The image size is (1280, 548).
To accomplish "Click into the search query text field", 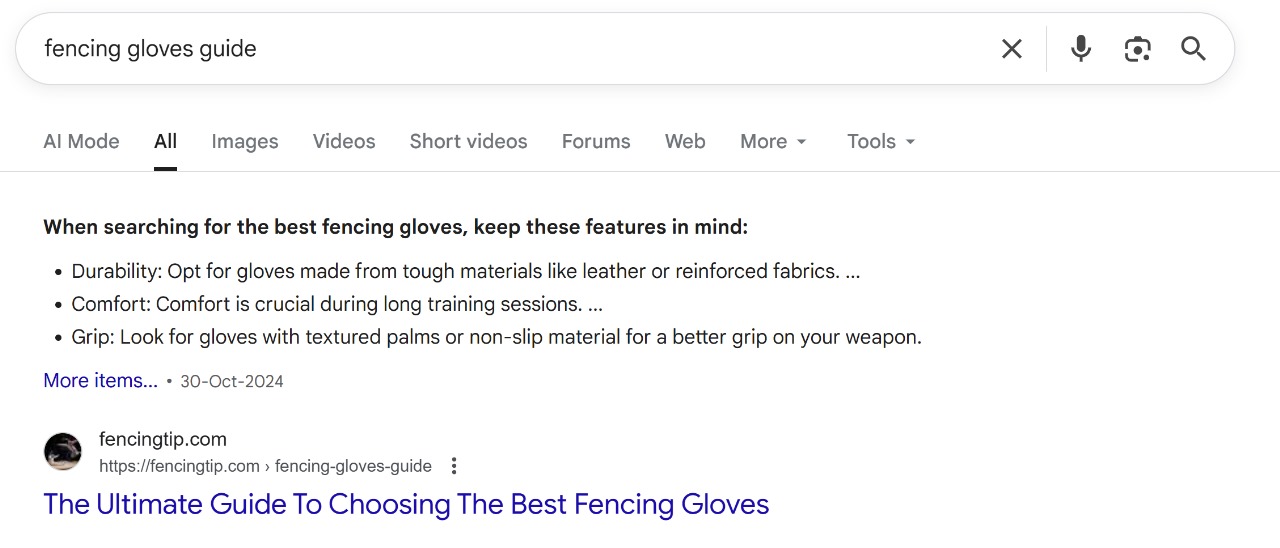I will pyautogui.click(x=500, y=49).
